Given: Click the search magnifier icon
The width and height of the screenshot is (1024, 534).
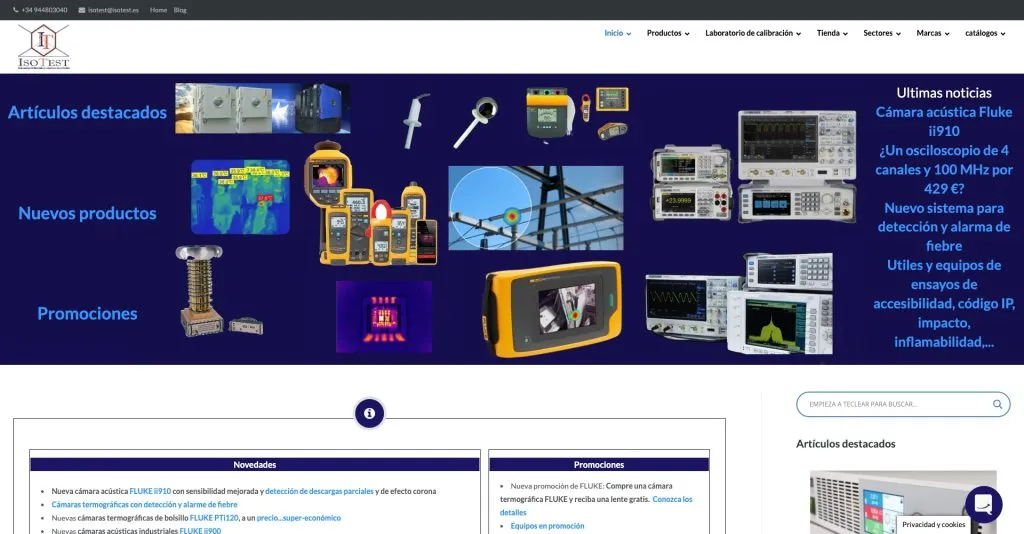Looking at the screenshot, I should (997, 404).
